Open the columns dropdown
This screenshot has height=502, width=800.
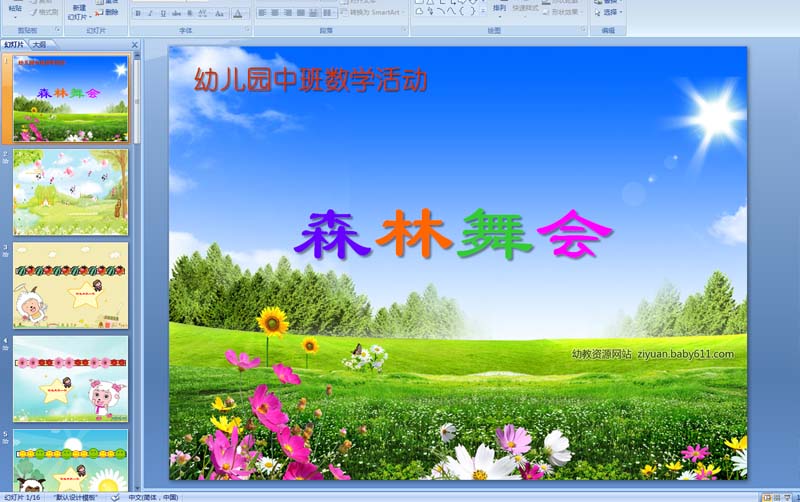pyautogui.click(x=329, y=12)
